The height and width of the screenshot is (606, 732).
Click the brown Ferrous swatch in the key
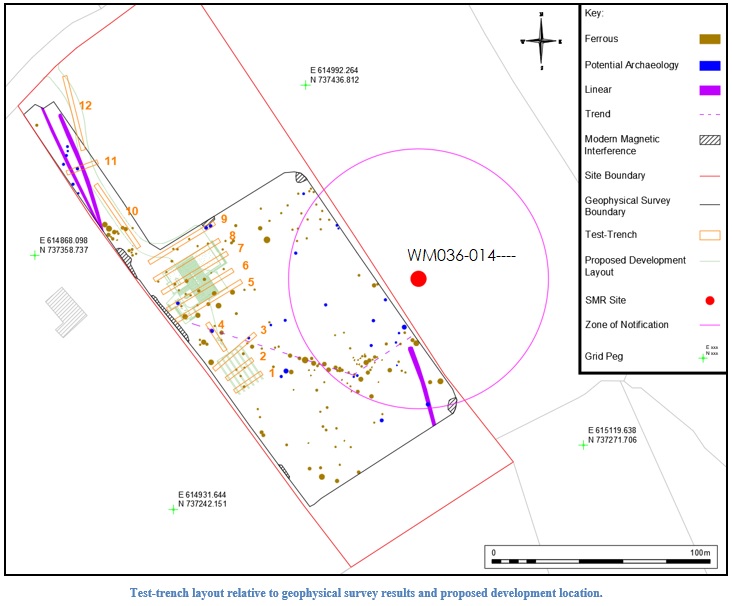coord(709,40)
